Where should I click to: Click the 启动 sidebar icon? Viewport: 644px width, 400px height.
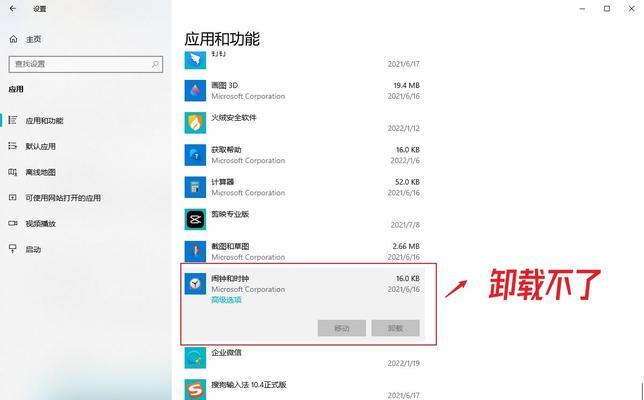point(13,249)
